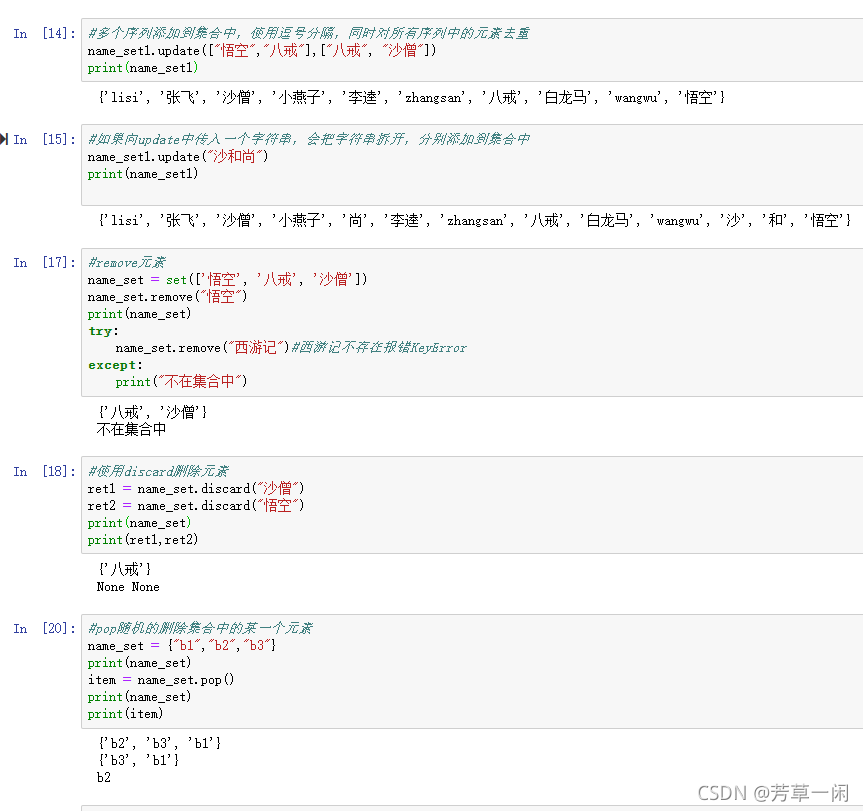This screenshot has width=863, height=811.
Task: Click the print(item) line
Action: (x=125, y=714)
